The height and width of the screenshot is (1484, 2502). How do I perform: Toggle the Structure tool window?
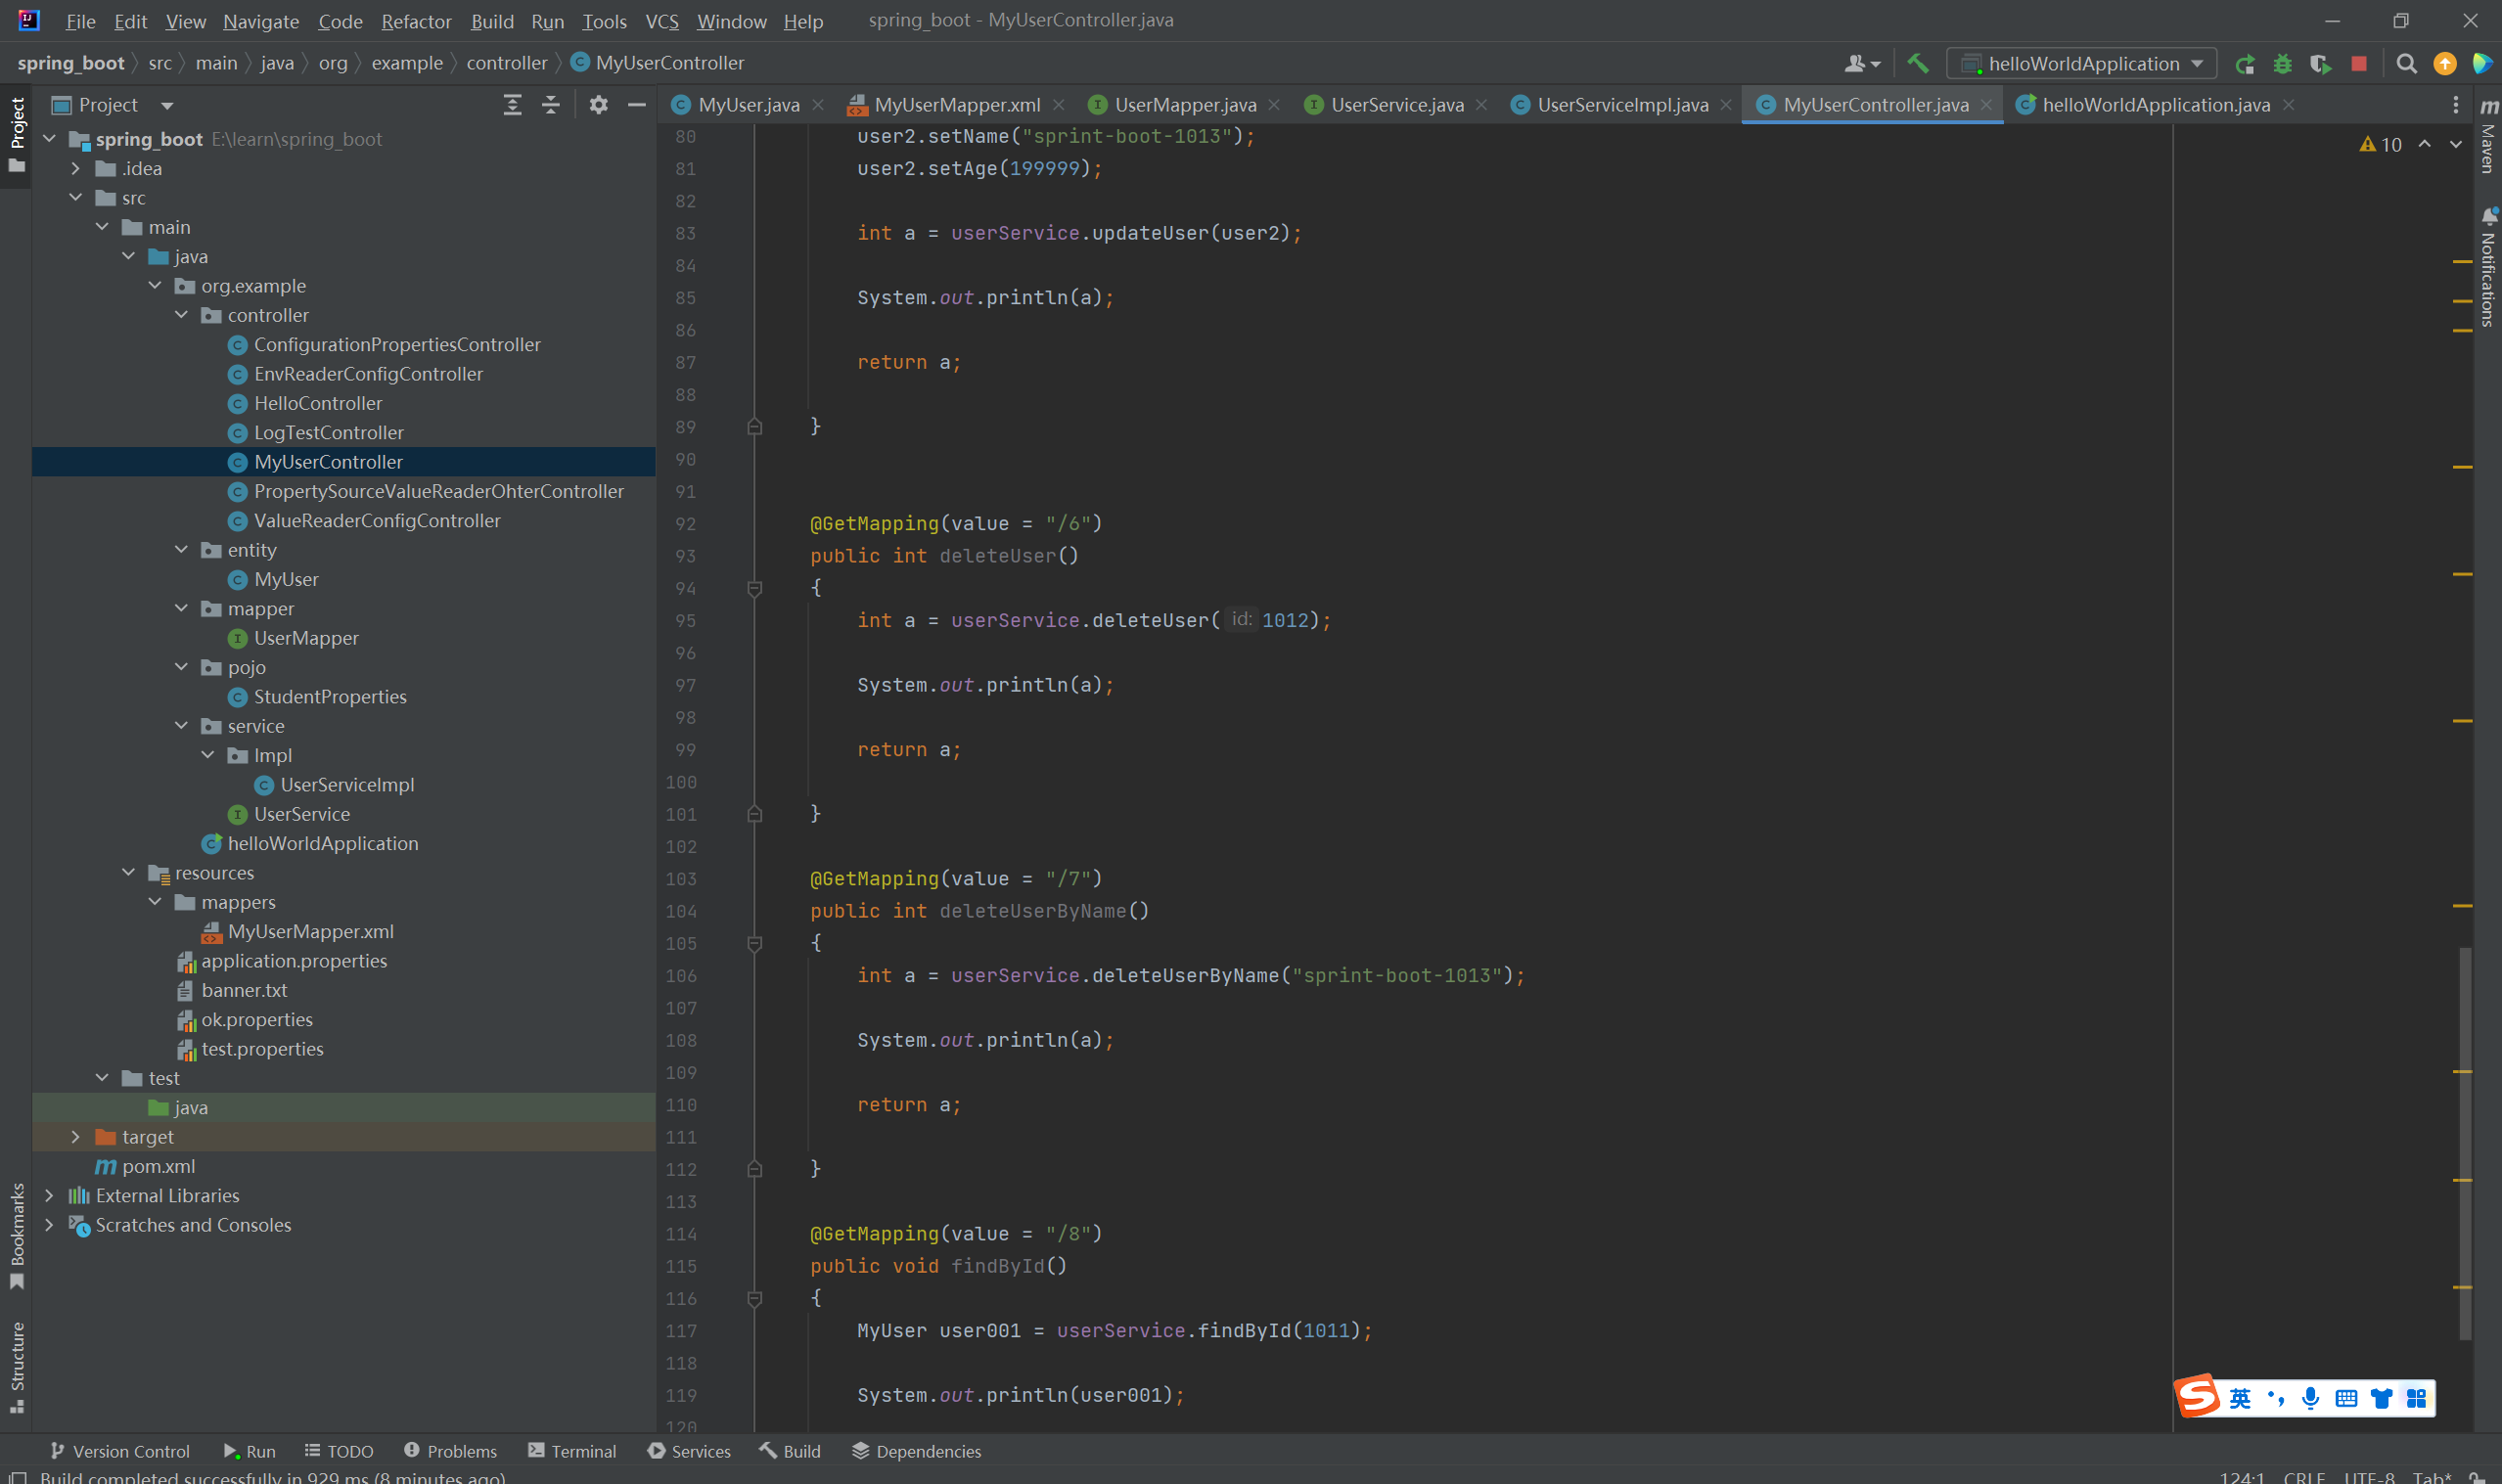pos(17,1365)
